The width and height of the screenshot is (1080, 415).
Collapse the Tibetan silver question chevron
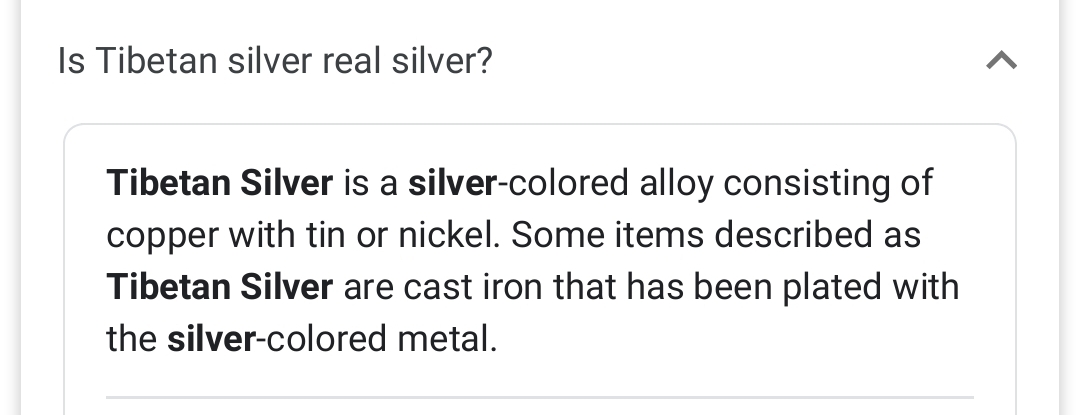click(x=1001, y=62)
